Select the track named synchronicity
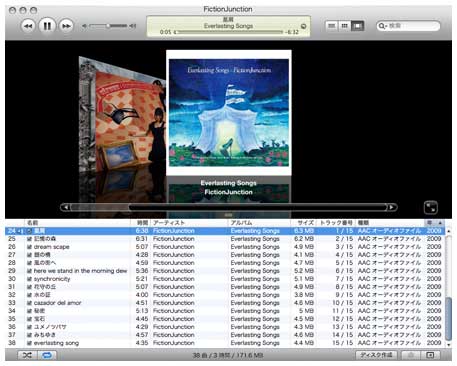Viewport: 457px width, 366px height. [52, 279]
